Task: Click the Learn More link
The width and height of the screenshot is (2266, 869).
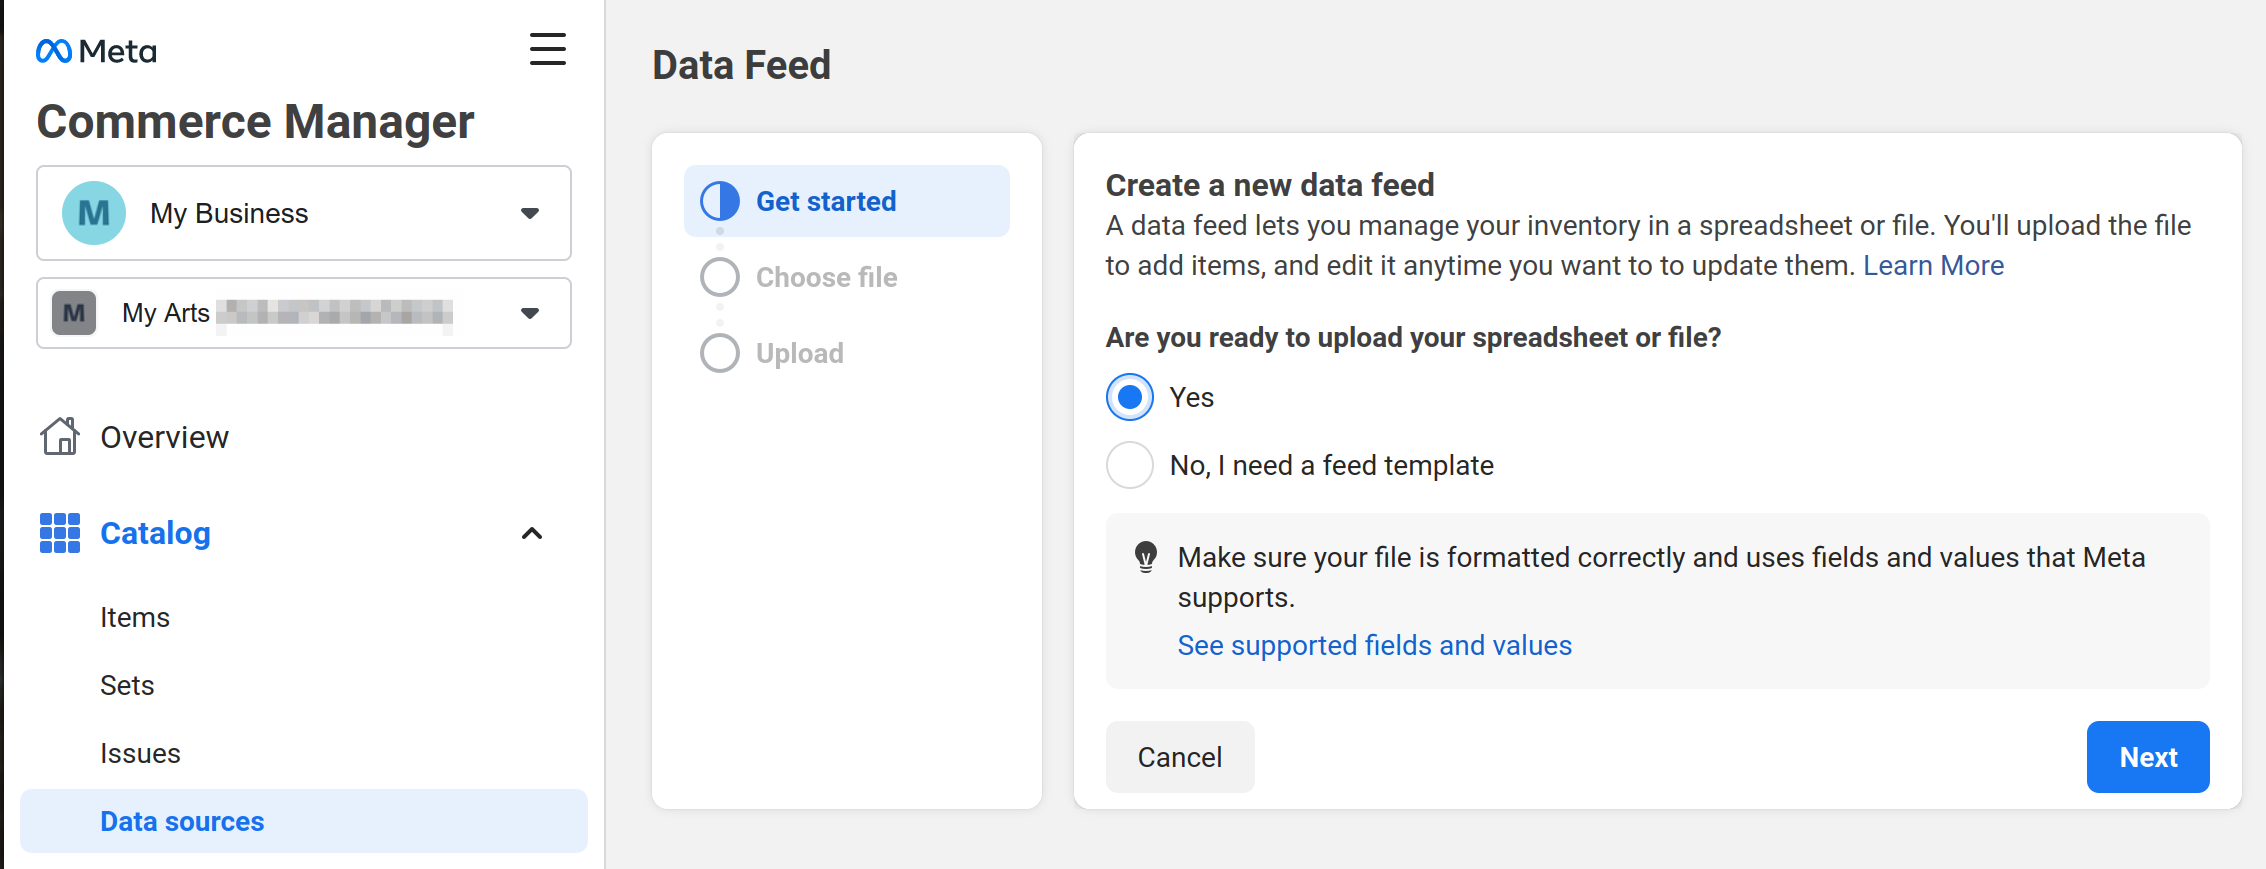Action: click(1933, 265)
